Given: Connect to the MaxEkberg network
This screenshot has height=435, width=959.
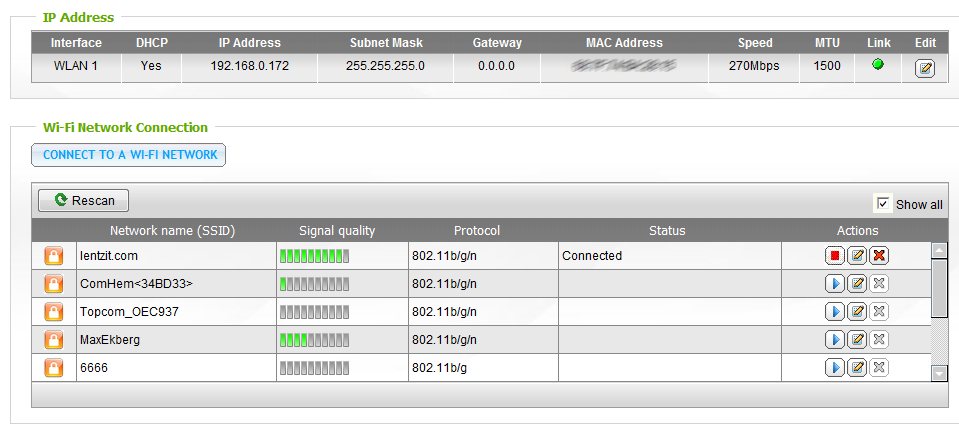Looking at the screenshot, I should pyautogui.click(x=835, y=340).
